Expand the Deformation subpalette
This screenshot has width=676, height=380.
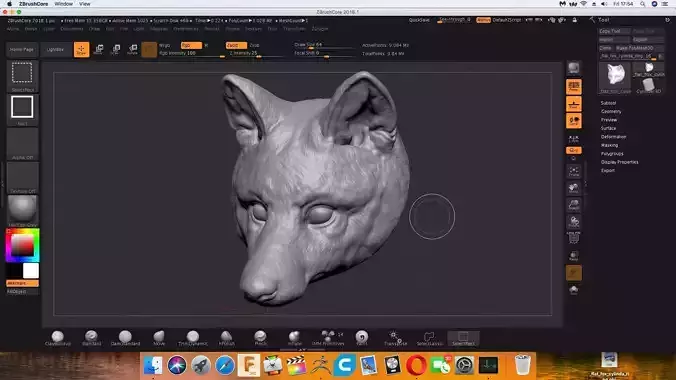613,137
